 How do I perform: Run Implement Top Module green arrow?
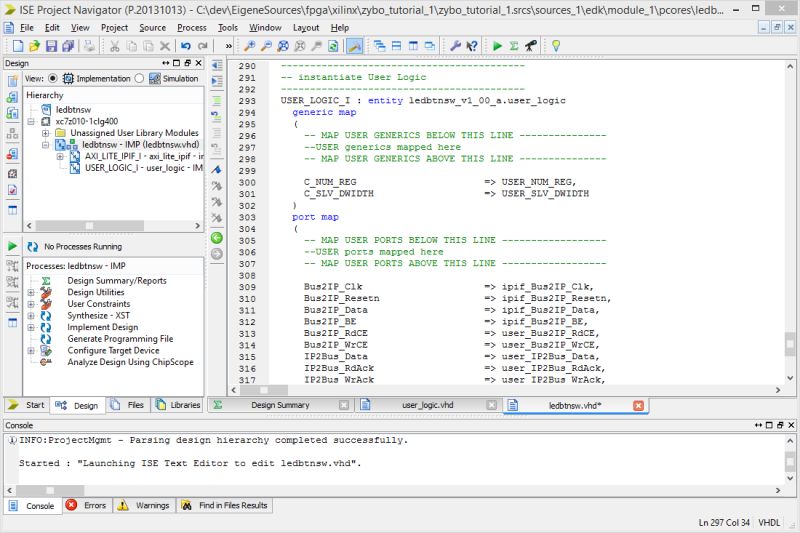[497, 46]
